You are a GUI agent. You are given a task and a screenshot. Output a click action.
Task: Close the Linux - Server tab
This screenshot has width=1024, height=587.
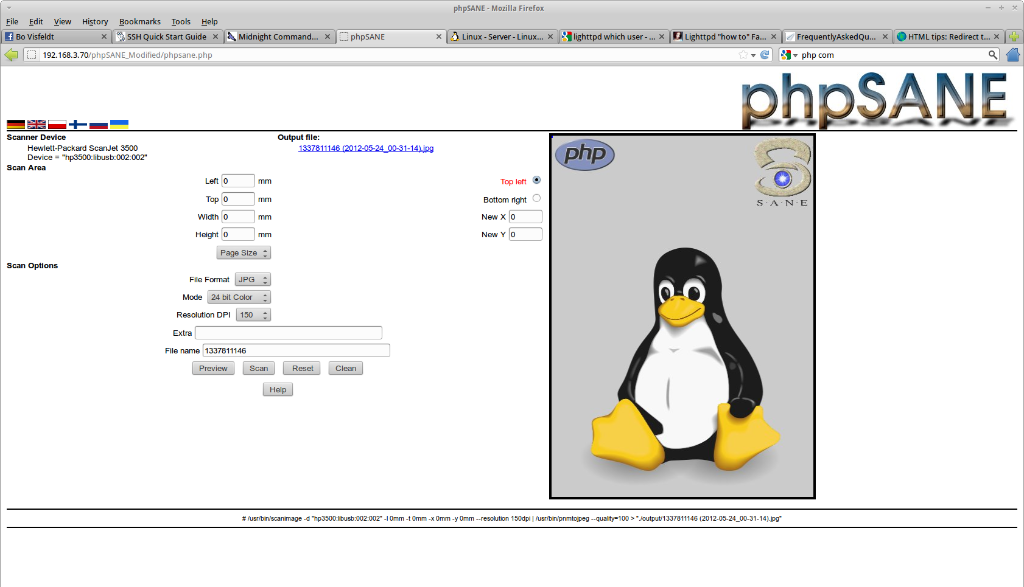pyautogui.click(x=551, y=37)
